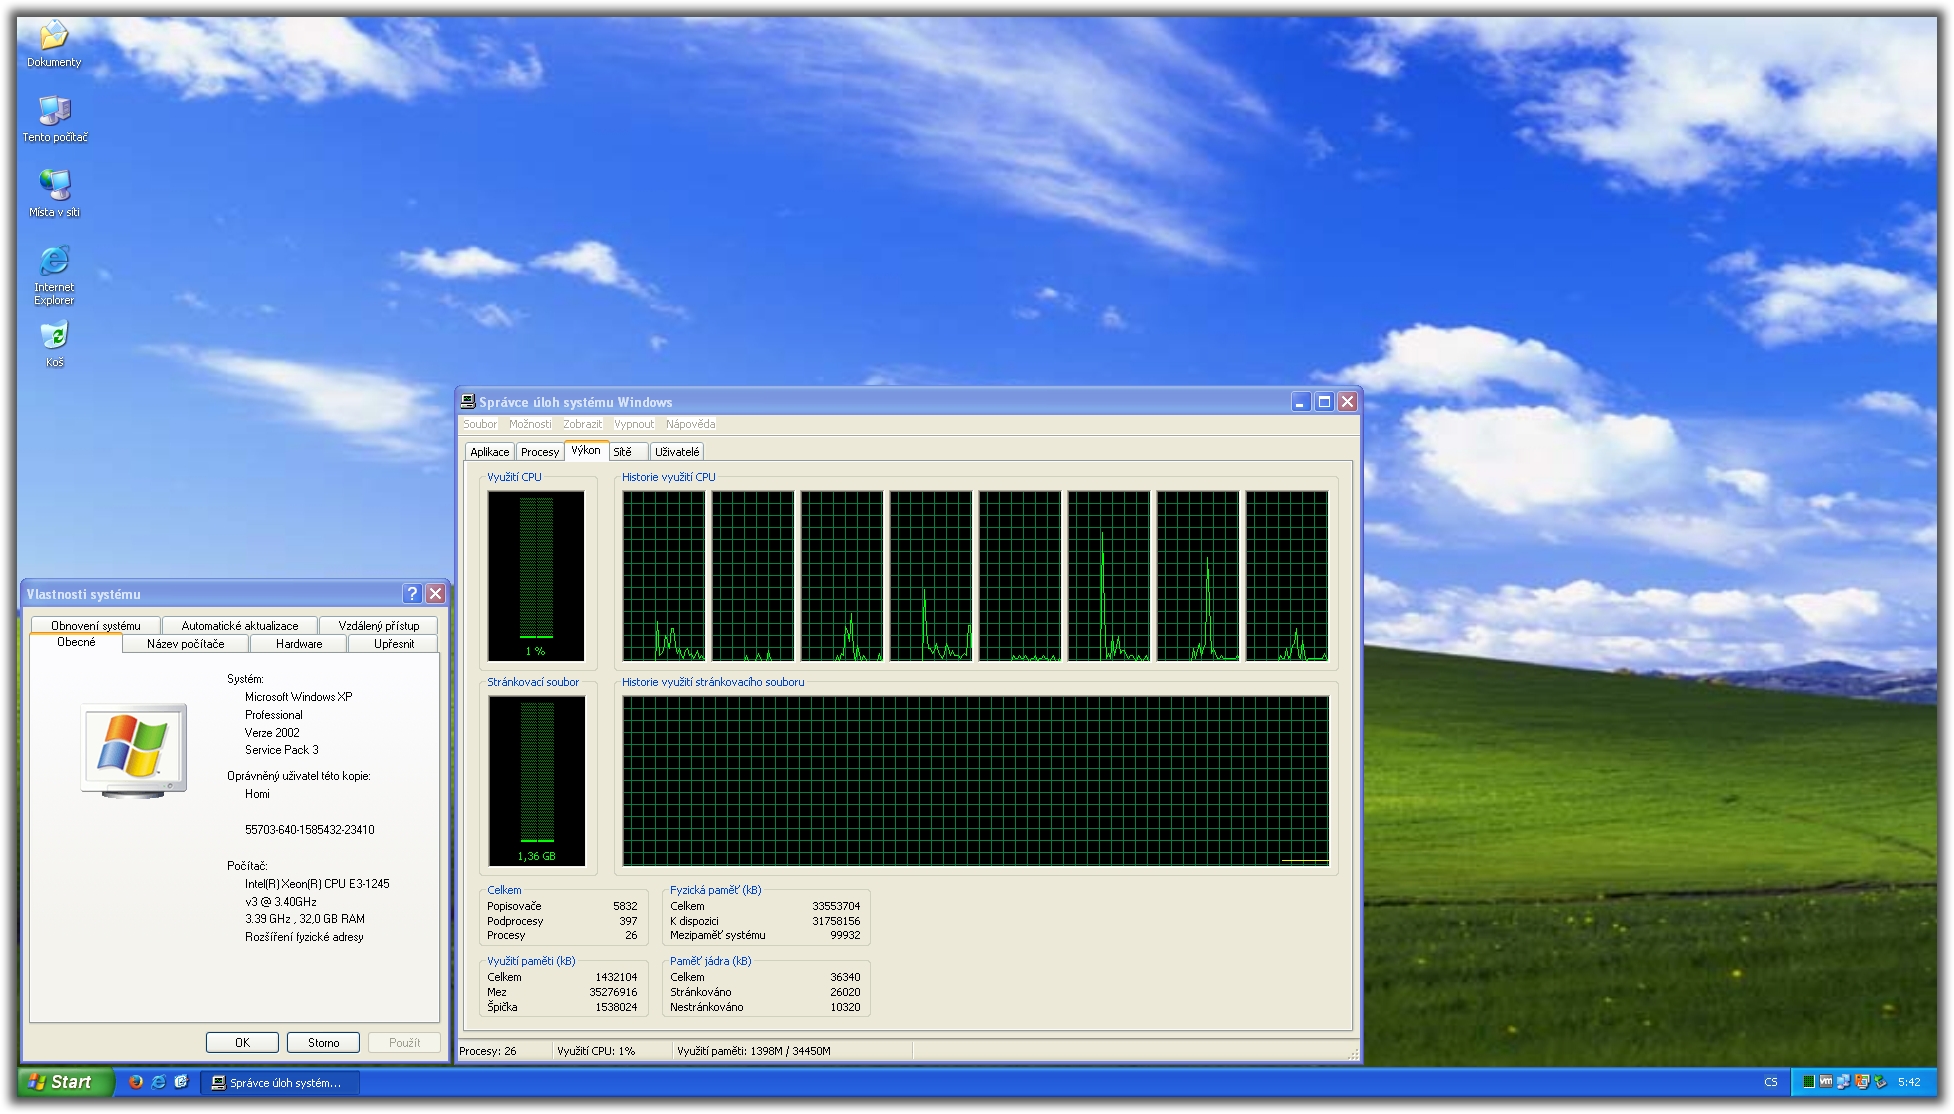Click the last CPU history graph

click(1287, 576)
